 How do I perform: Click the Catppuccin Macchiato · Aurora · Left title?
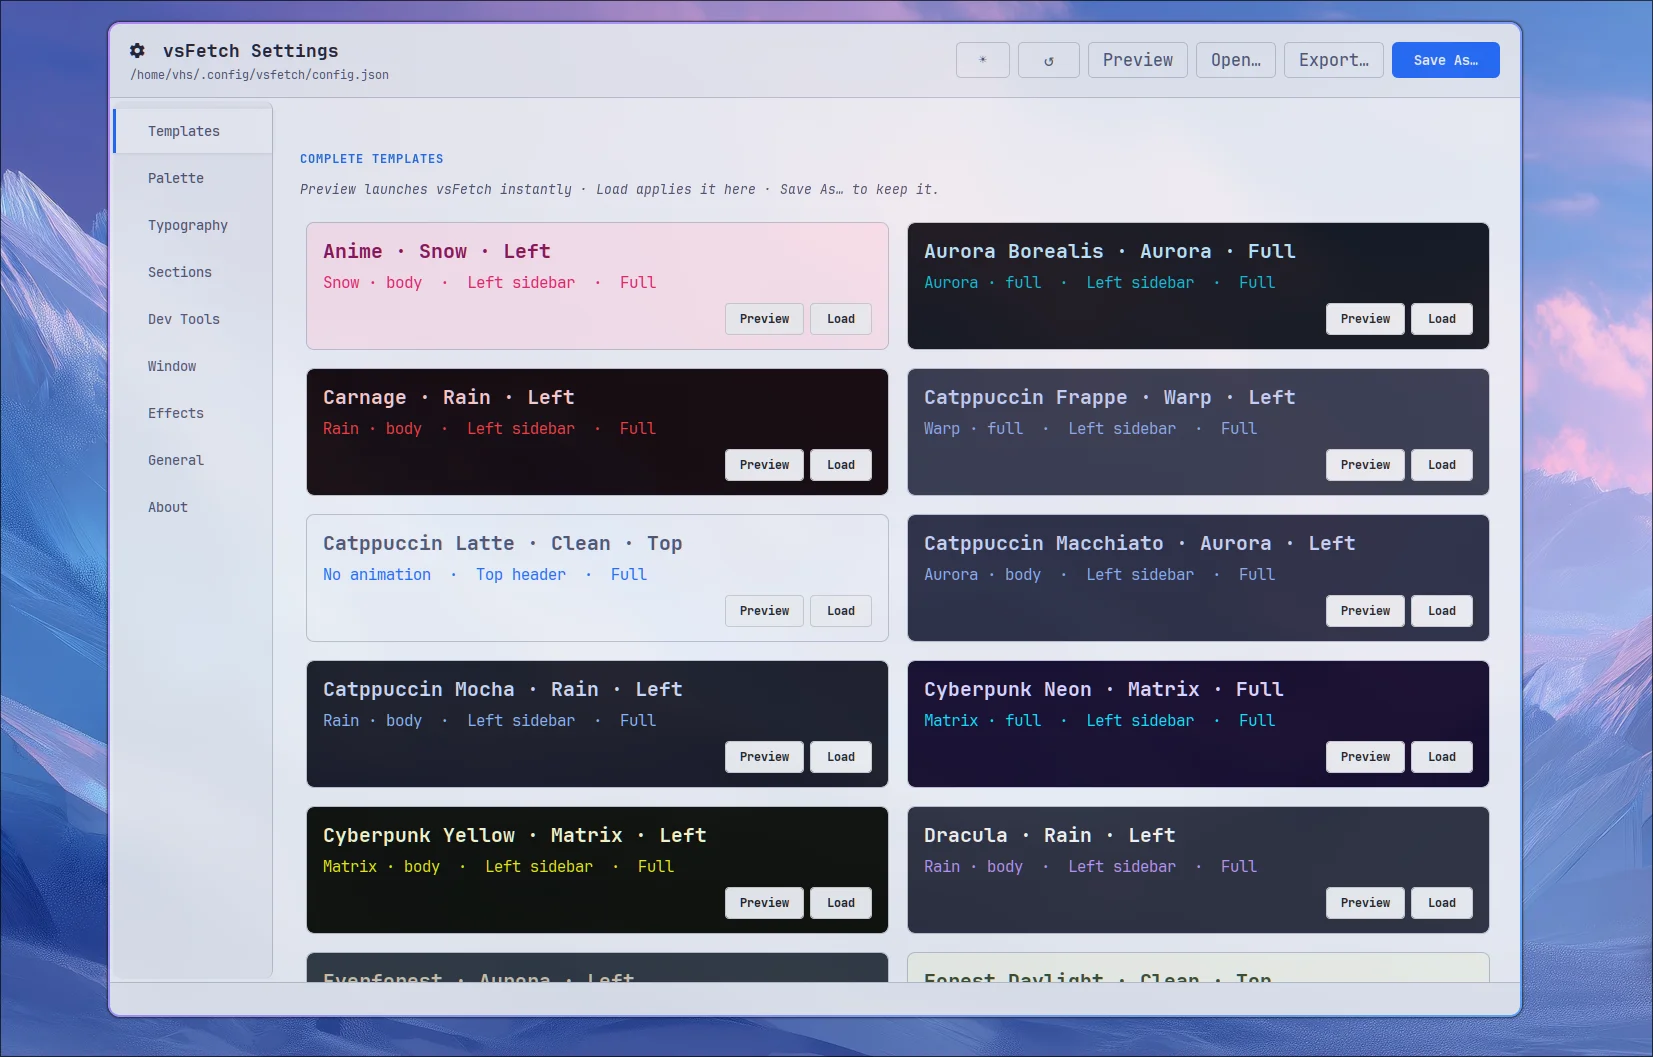tap(1140, 543)
